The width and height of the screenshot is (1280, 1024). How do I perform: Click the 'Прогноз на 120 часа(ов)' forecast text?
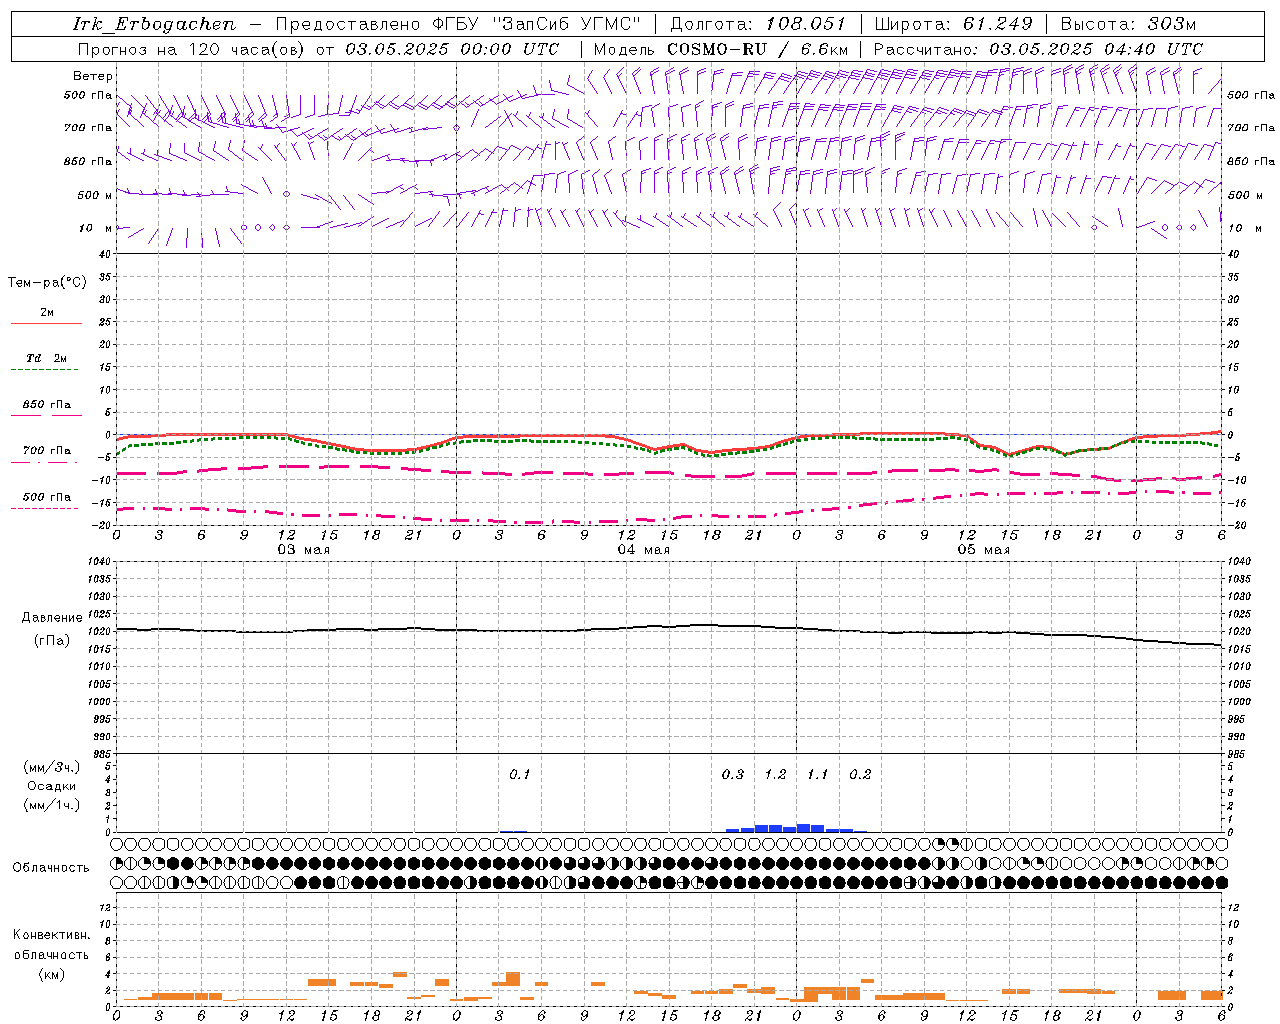[x=191, y=49]
